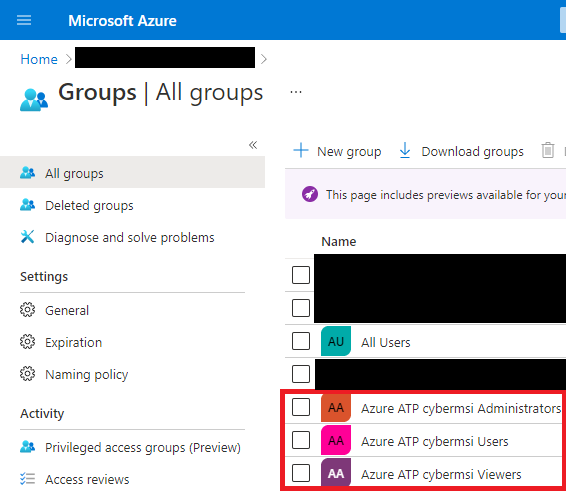Click the Settings section heading

44,277
